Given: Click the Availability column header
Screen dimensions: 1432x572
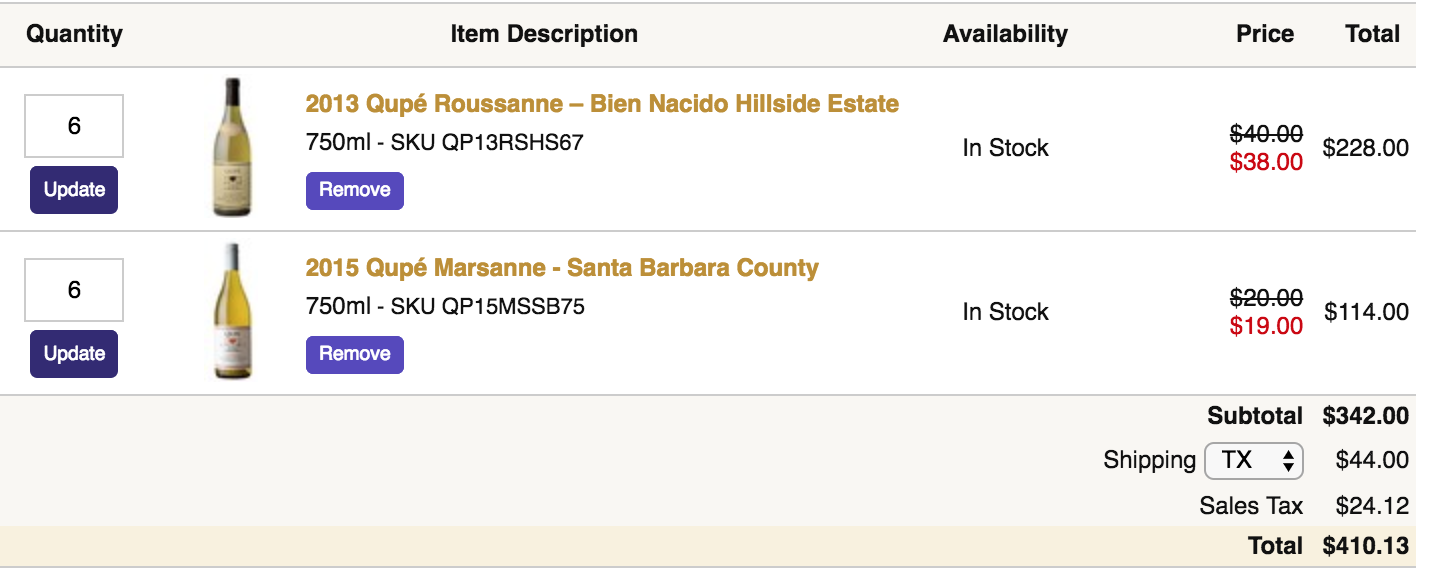Looking at the screenshot, I should [1005, 34].
